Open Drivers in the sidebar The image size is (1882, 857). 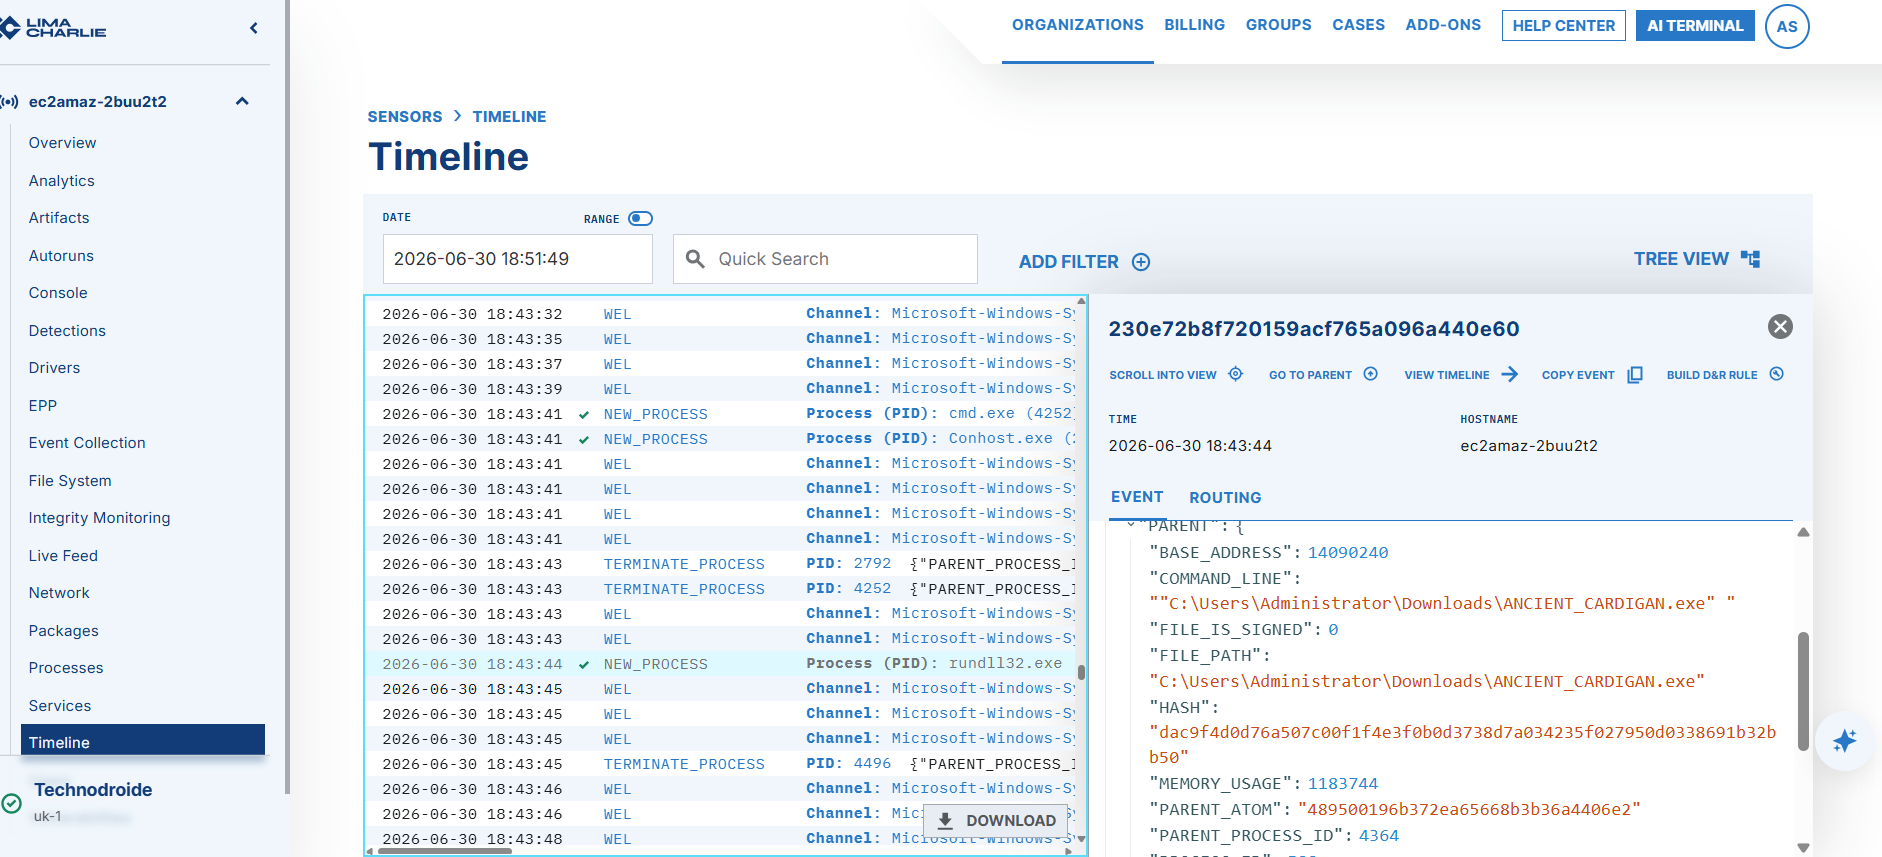click(54, 368)
